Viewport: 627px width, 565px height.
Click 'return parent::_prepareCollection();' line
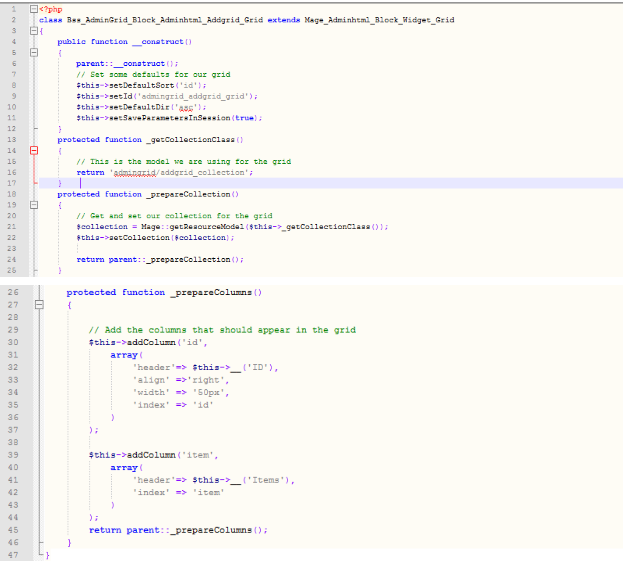[160, 260]
